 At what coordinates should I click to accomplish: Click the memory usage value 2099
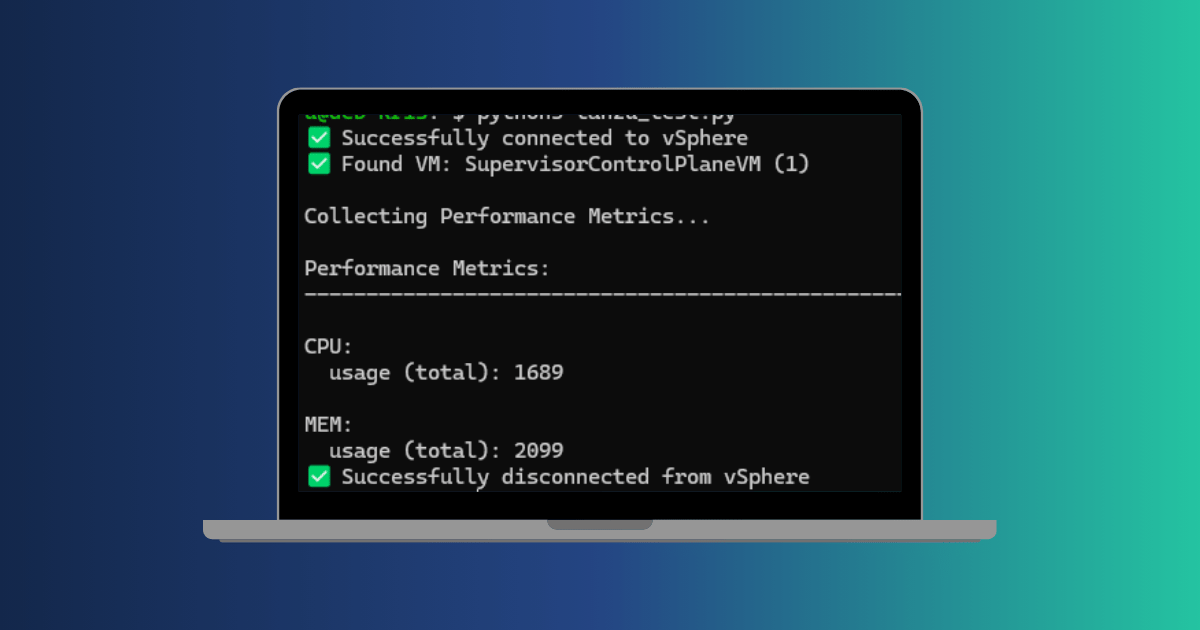(x=538, y=450)
